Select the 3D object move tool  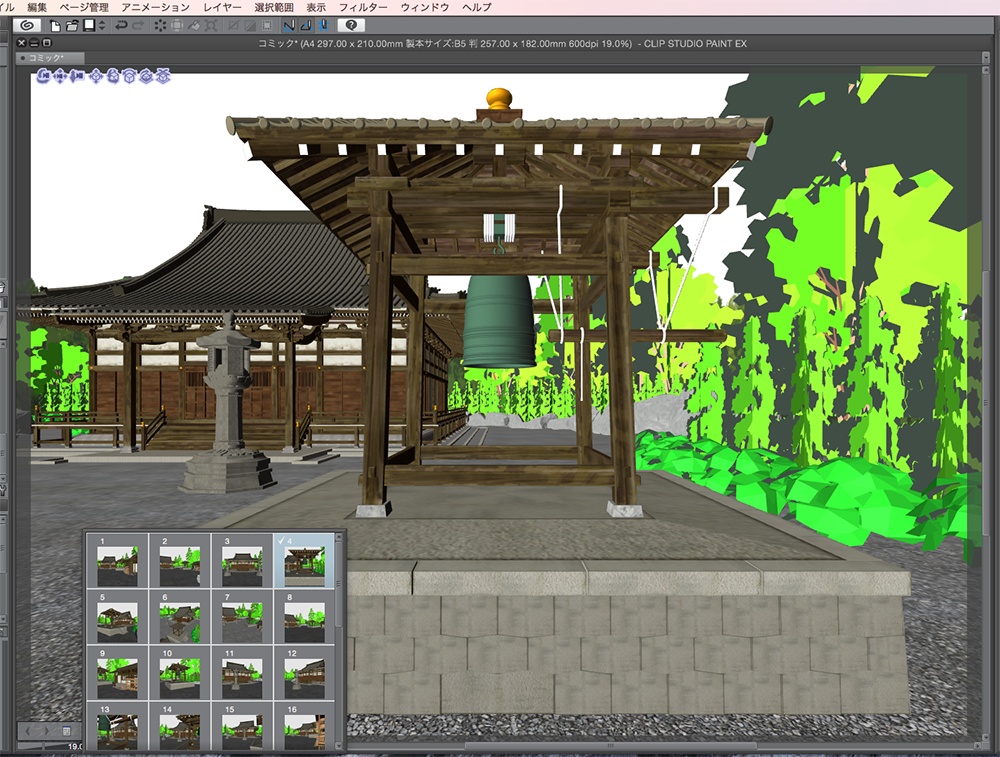click(97, 76)
